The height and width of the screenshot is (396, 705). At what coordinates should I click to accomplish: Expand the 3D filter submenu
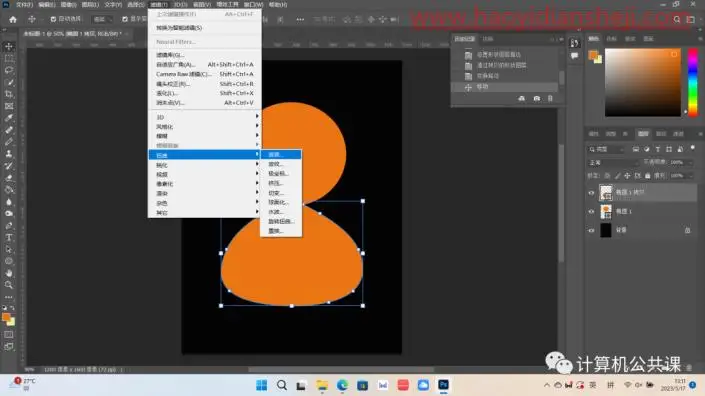(x=205, y=117)
